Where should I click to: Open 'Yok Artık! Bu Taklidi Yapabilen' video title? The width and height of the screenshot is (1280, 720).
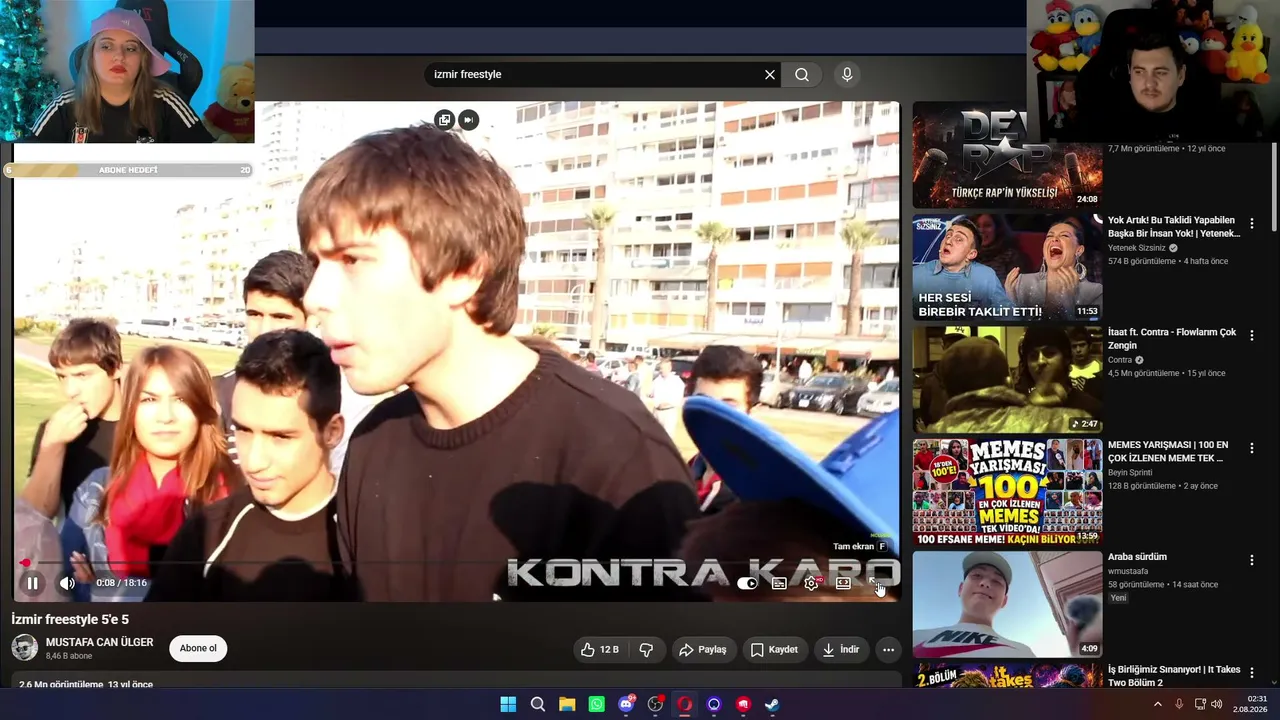(1174, 227)
